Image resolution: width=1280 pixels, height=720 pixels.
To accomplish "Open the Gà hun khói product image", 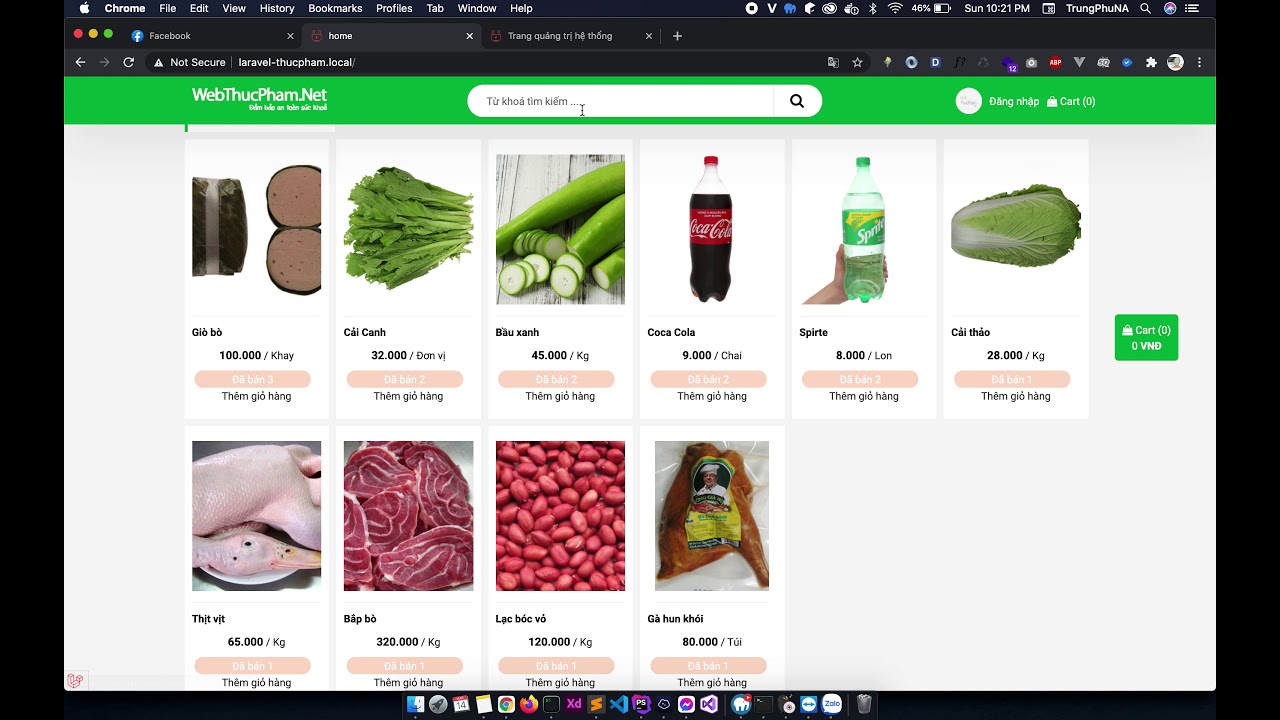I will point(712,516).
